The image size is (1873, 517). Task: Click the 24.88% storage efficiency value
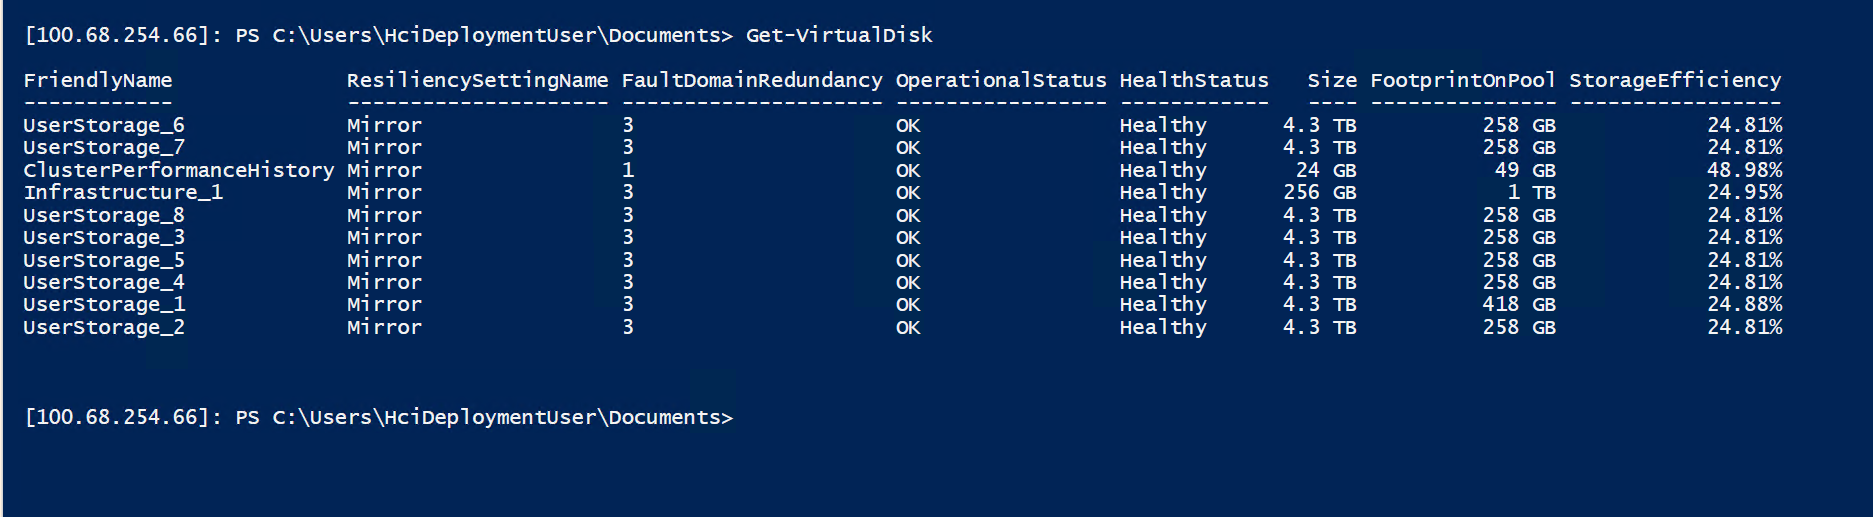(1744, 304)
